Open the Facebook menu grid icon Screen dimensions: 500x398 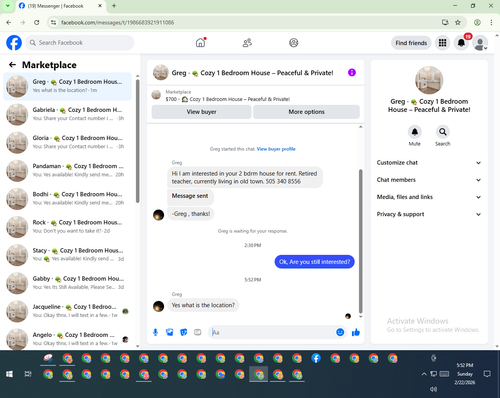coord(442,43)
